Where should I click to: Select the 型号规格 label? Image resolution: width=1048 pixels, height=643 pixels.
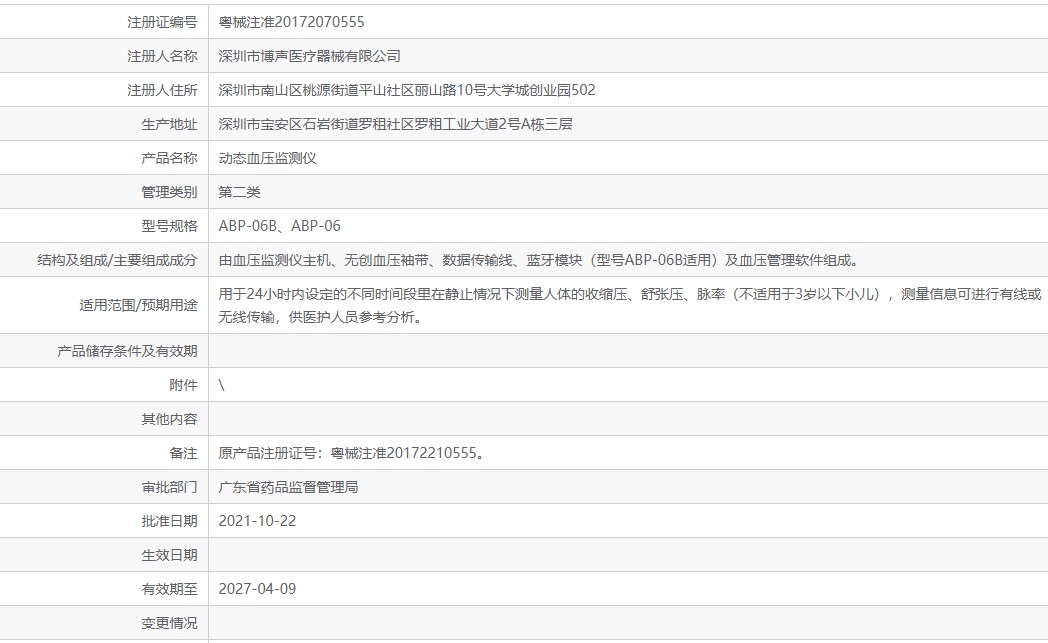click(x=169, y=227)
